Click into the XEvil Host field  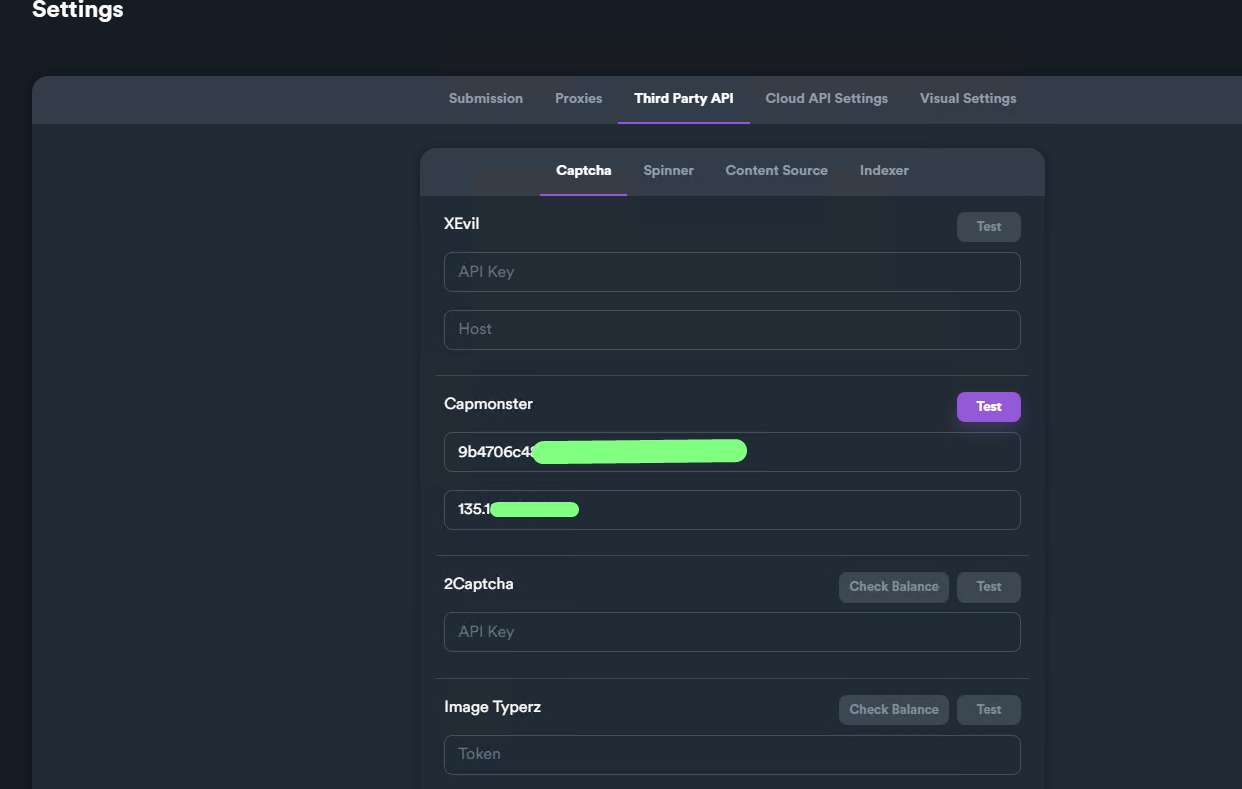(x=731, y=329)
